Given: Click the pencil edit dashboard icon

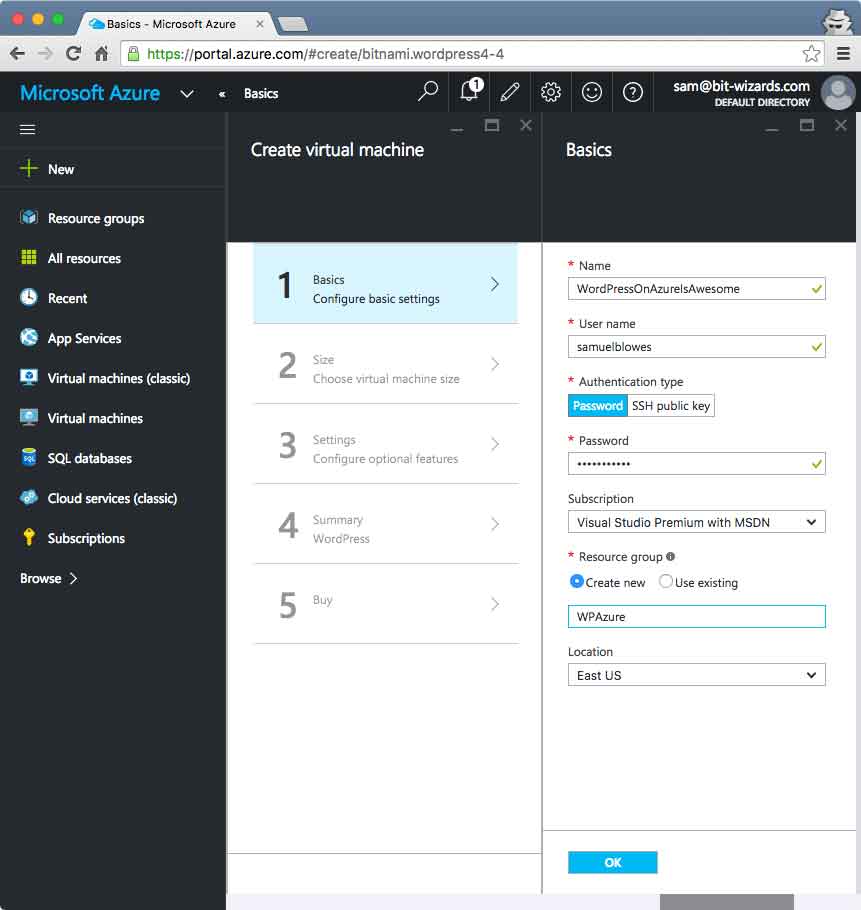Looking at the screenshot, I should tap(510, 92).
